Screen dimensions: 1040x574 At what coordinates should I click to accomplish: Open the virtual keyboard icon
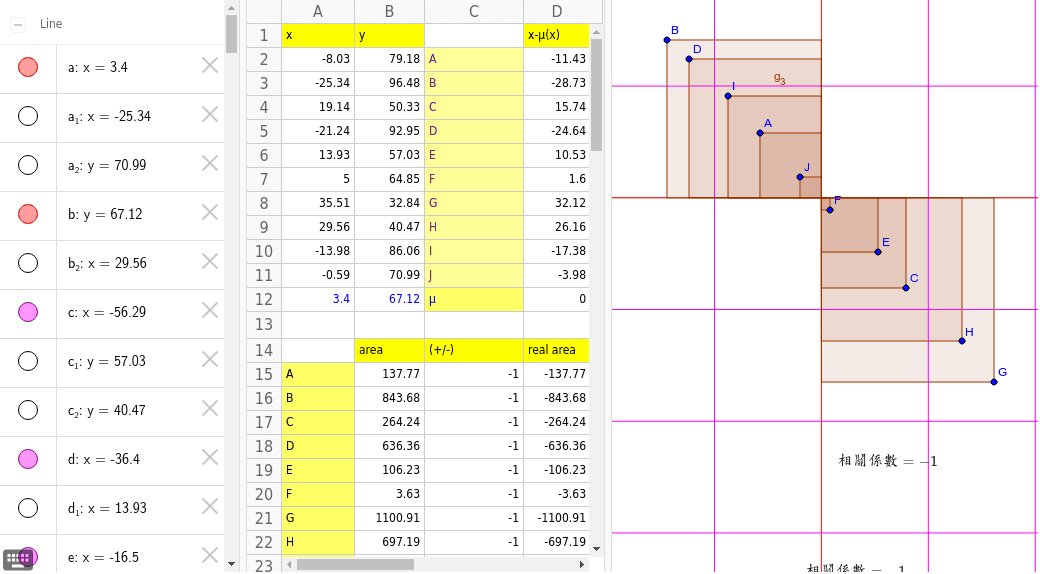[x=17, y=559]
